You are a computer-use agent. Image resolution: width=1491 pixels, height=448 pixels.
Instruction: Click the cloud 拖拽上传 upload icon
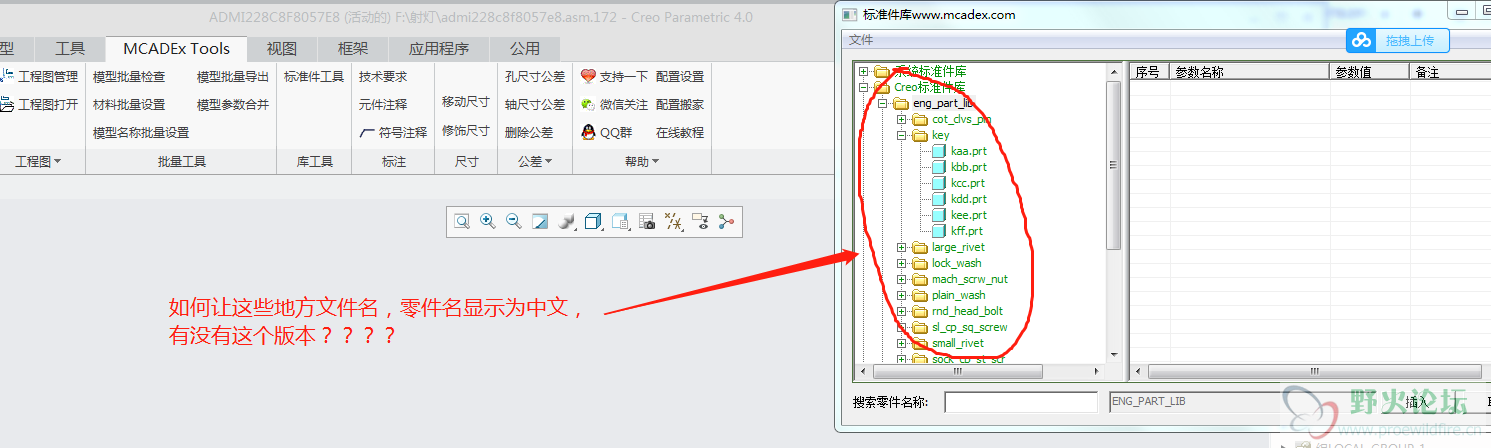point(1361,40)
